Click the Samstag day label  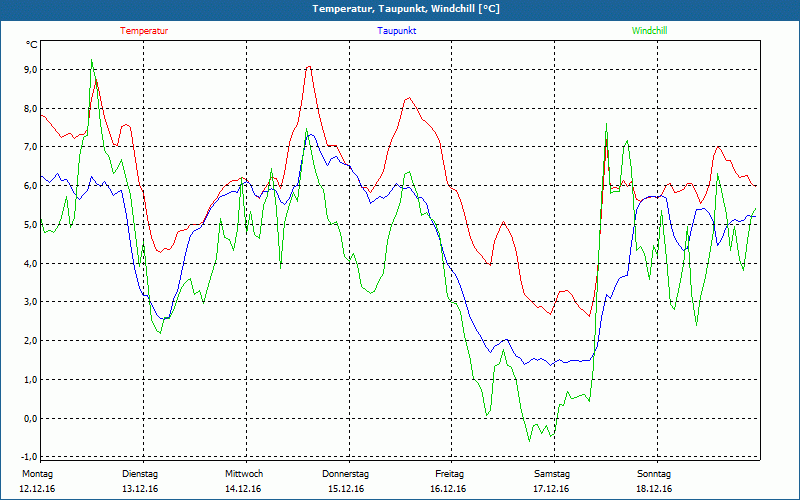[552, 474]
